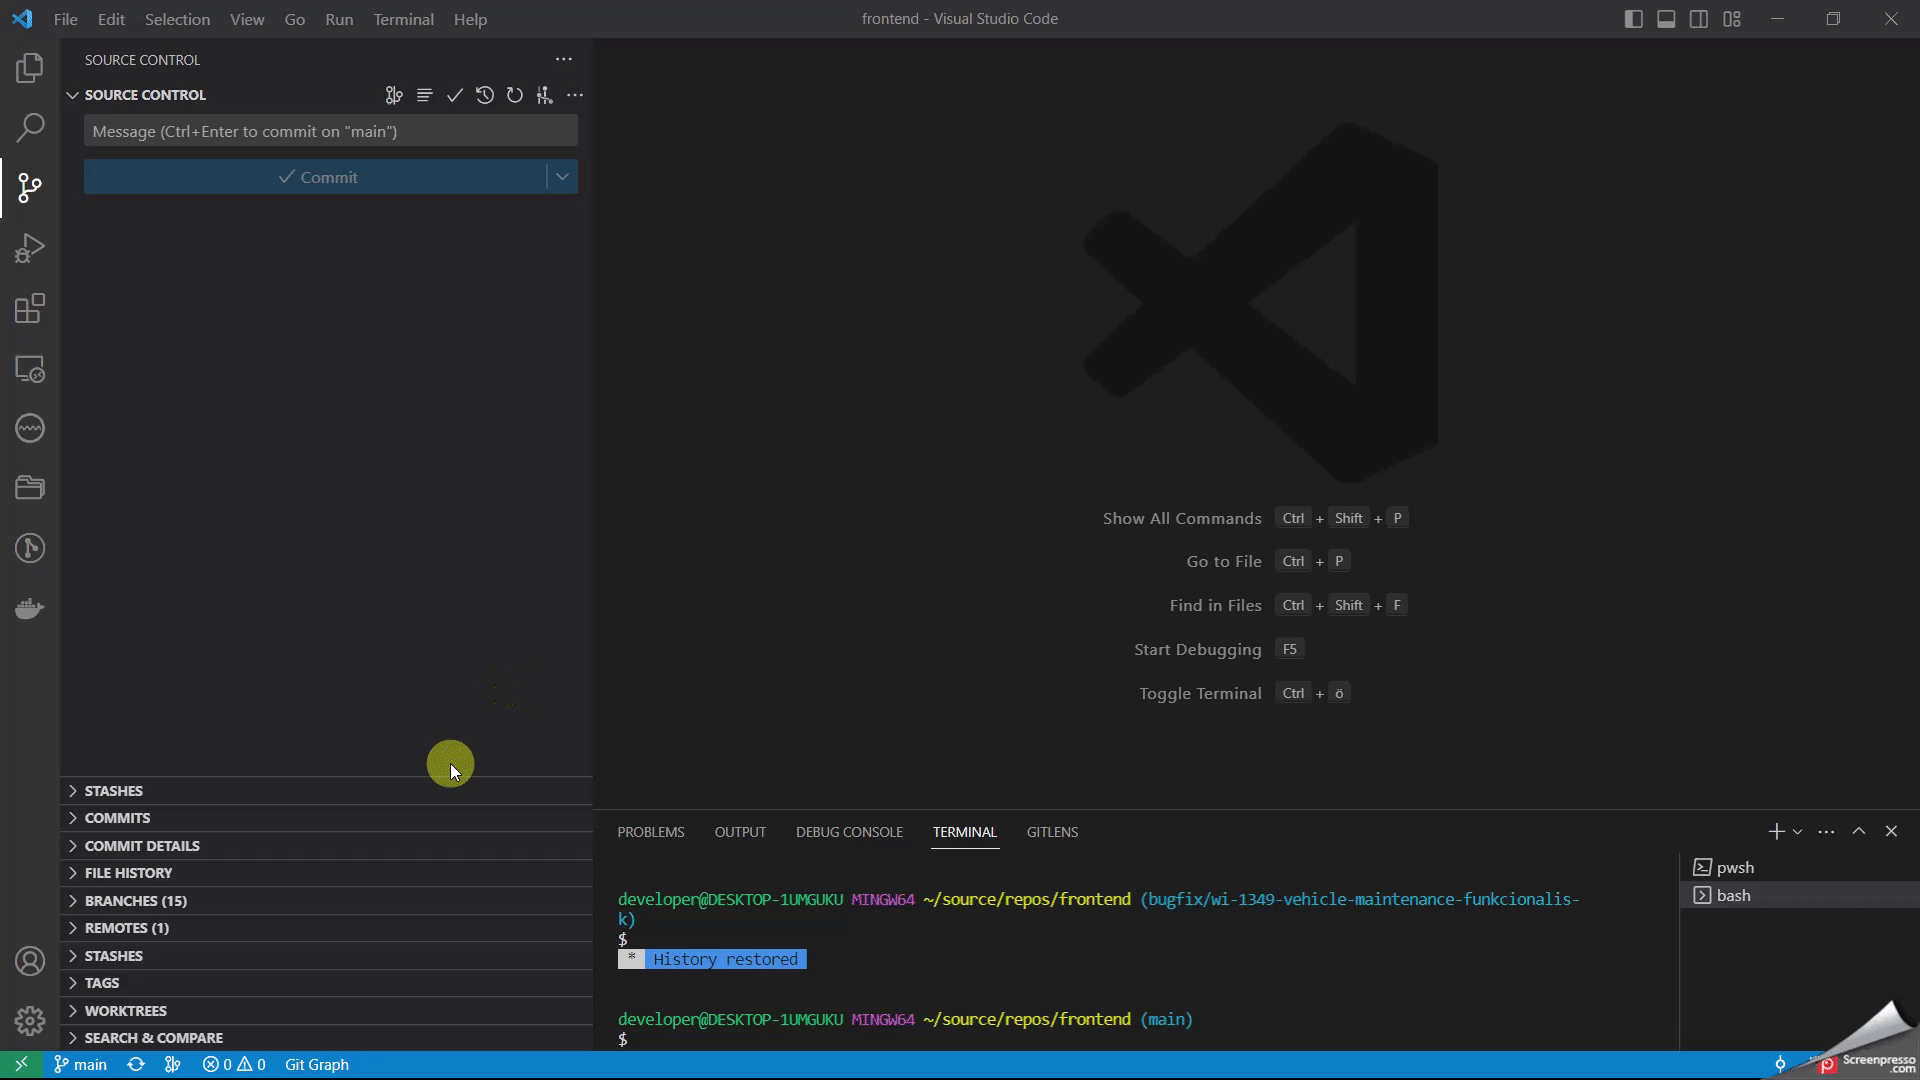Open Run and Debug view
1920x1080 pixels.
pos(30,248)
